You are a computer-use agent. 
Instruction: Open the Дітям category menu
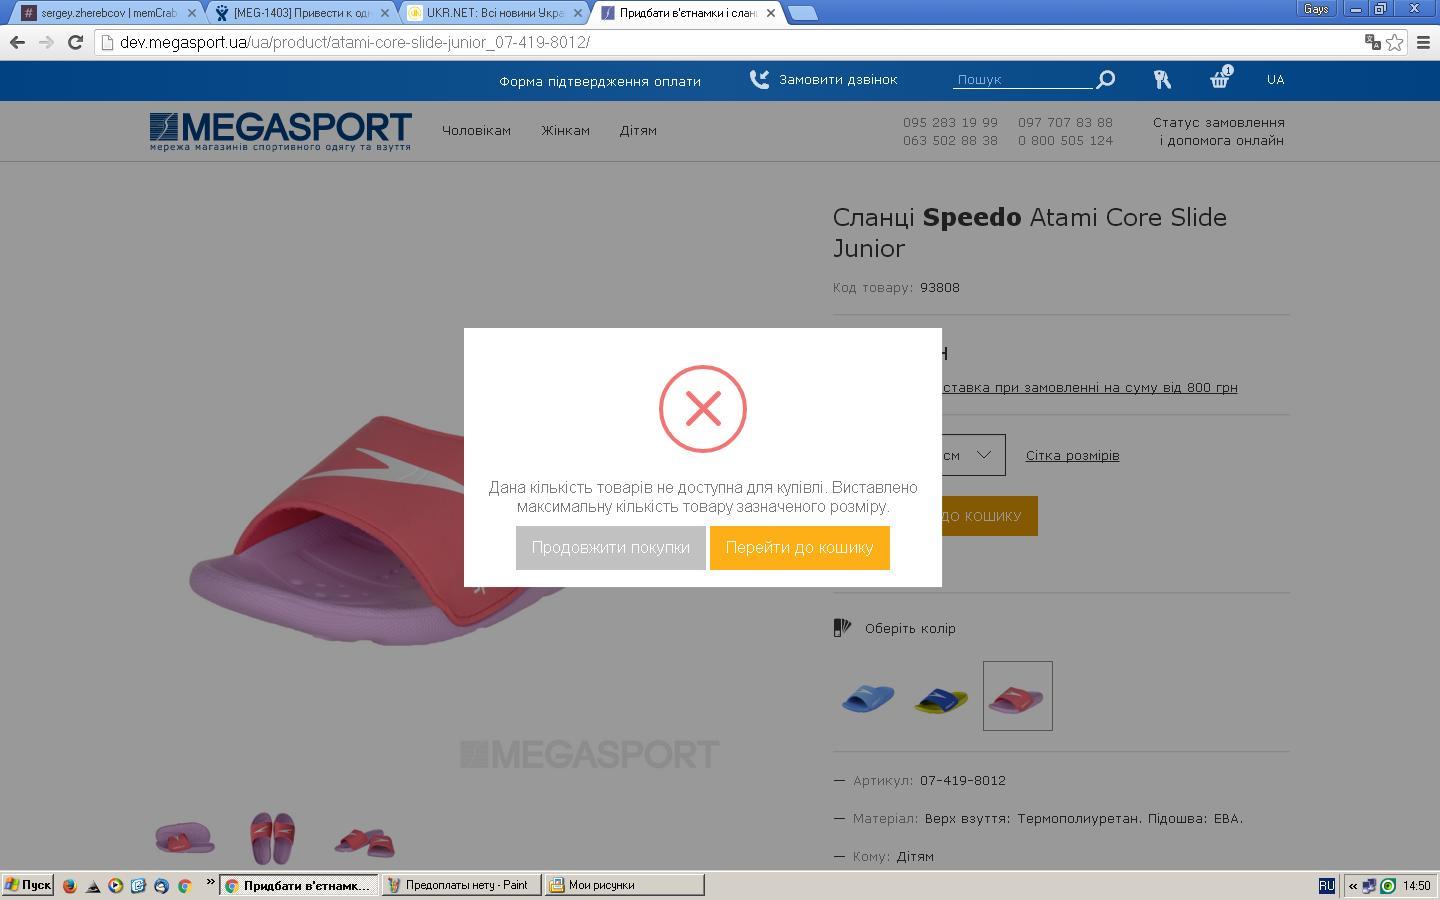[x=638, y=131]
